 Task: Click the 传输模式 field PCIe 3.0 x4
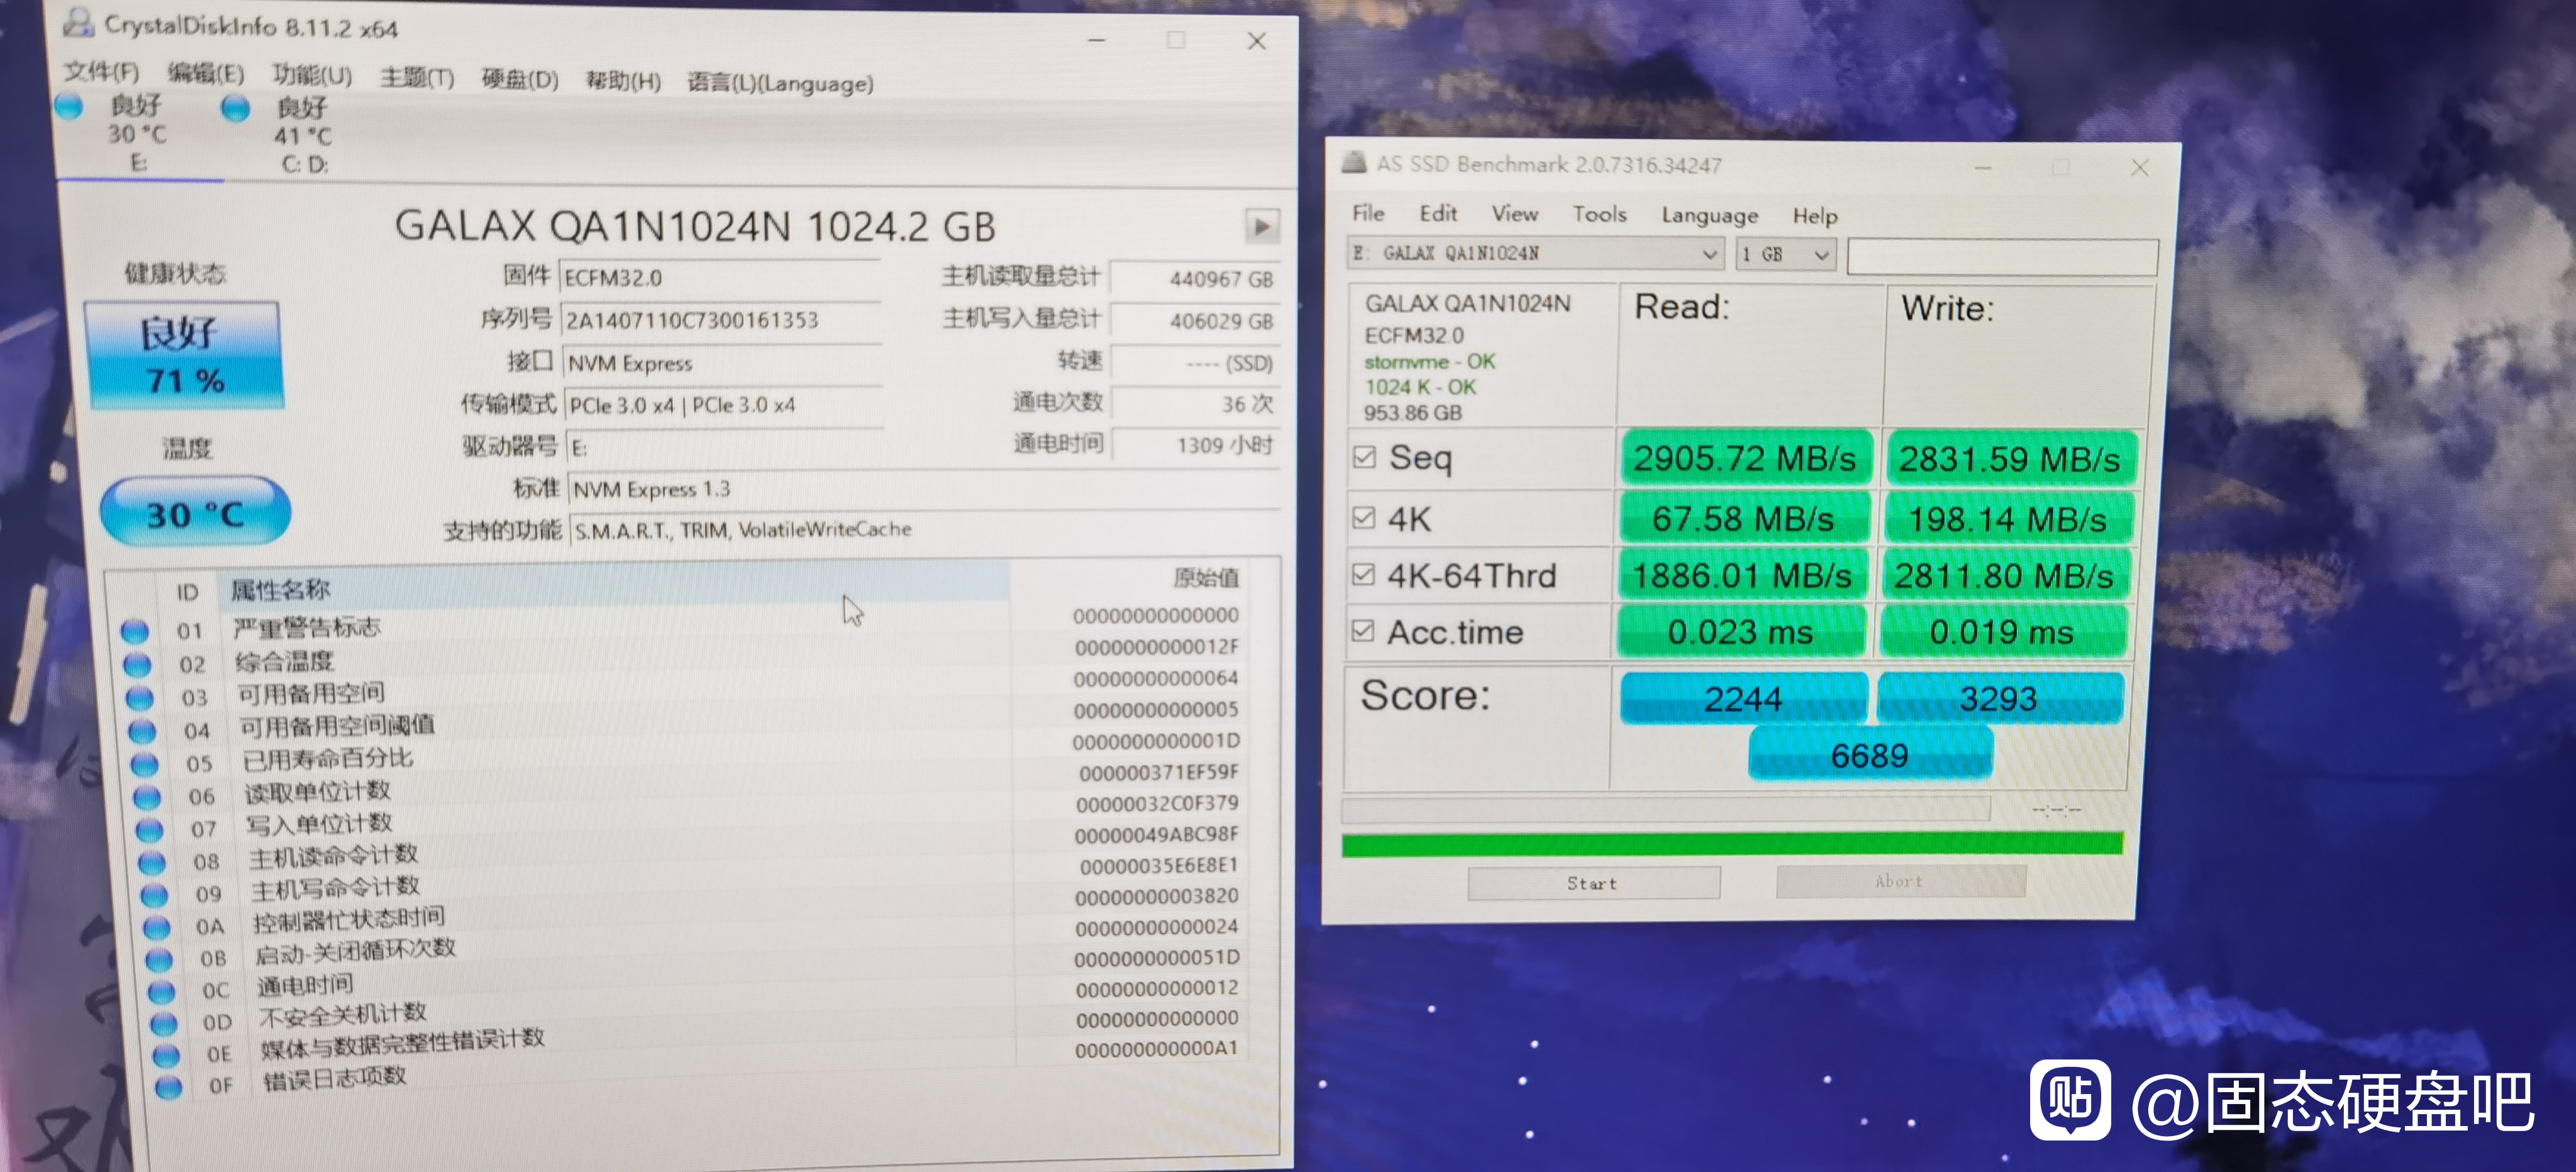pyautogui.click(x=724, y=405)
